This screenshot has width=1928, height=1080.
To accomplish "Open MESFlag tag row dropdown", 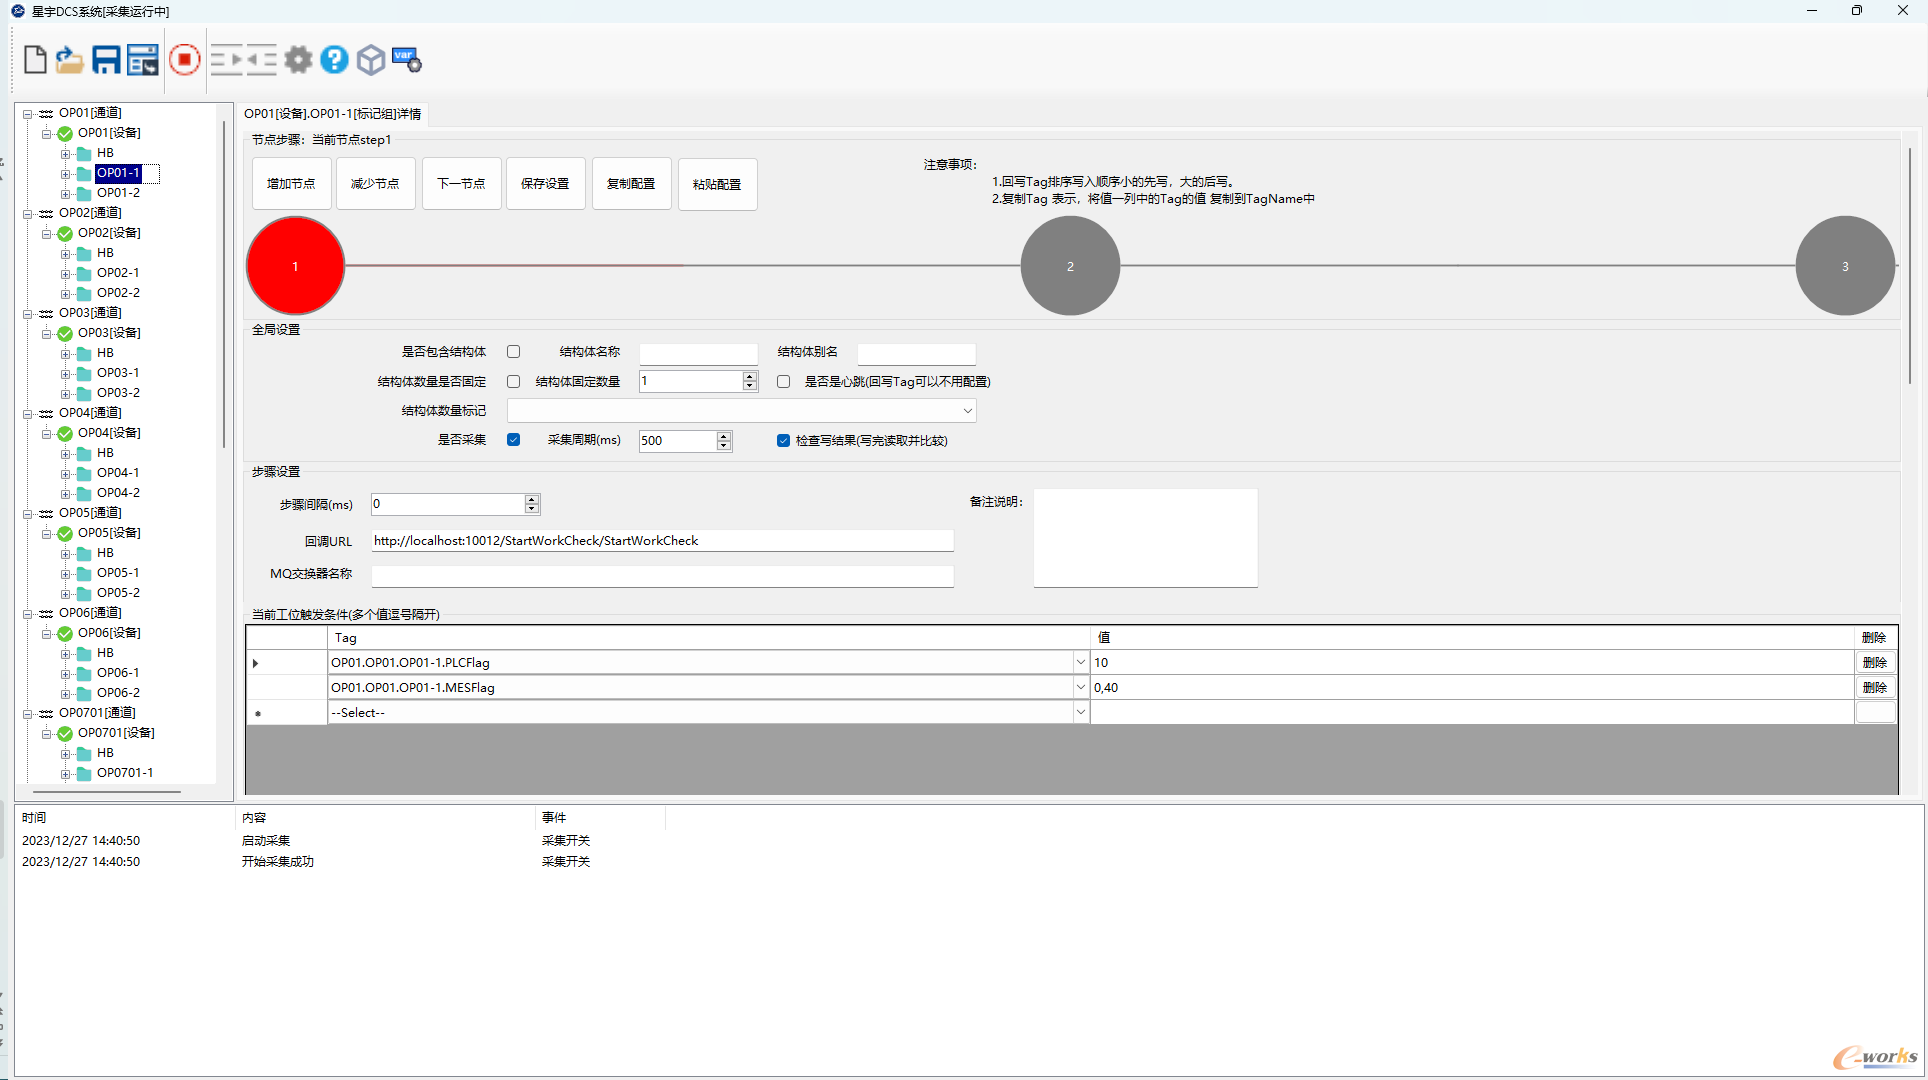I will (x=1080, y=687).
